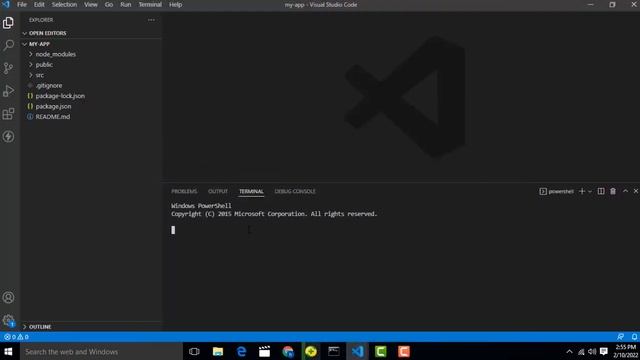The width and height of the screenshot is (640, 360).
Task: Click the Search the web and Windows box
Action: pos(101,351)
